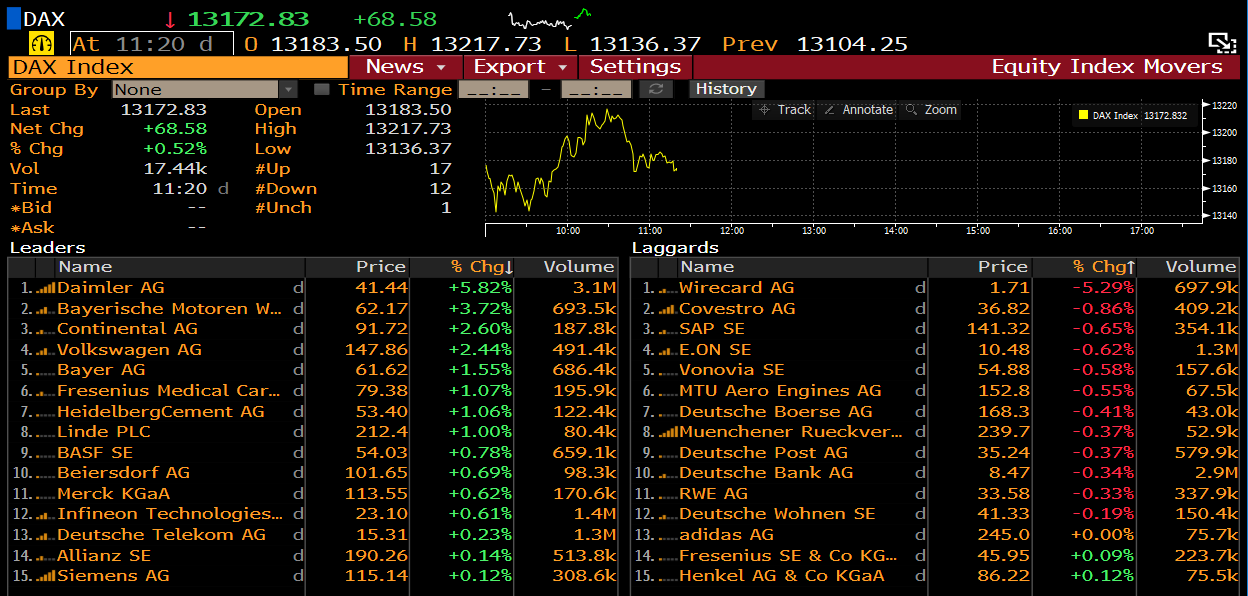The width and height of the screenshot is (1248, 596).
Task: Click the History button
Action: click(x=726, y=89)
